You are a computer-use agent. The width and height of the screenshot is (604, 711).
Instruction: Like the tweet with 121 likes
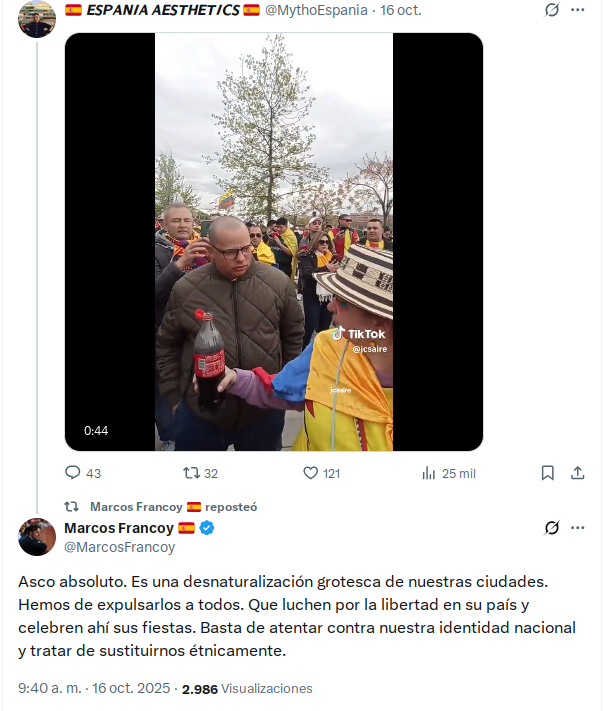coord(310,473)
